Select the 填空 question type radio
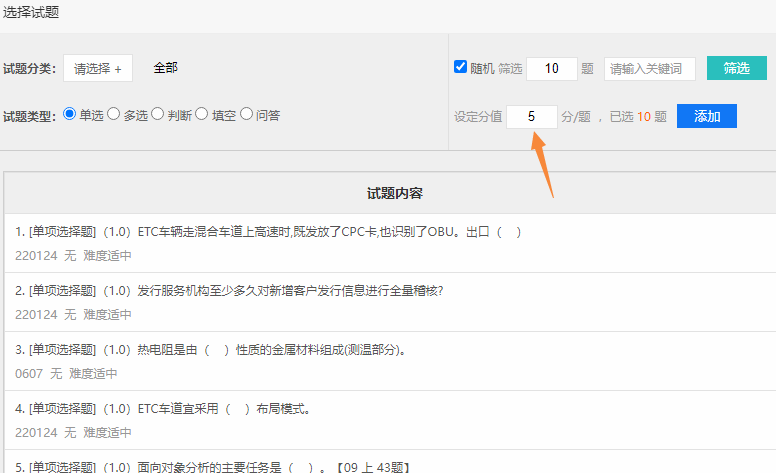776x473 pixels. coord(201,114)
